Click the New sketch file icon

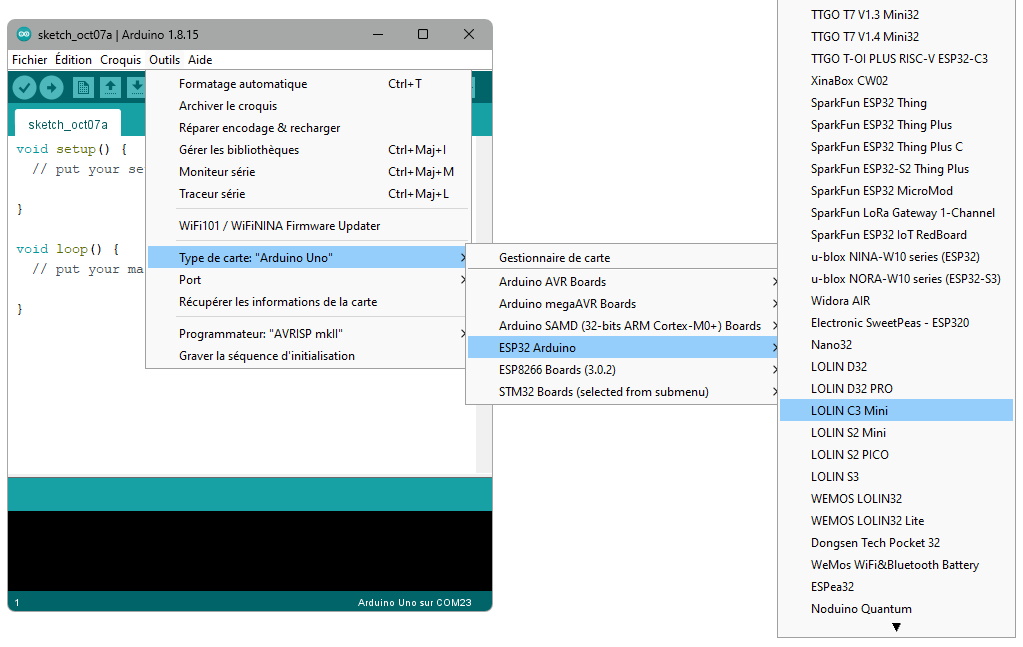83,88
